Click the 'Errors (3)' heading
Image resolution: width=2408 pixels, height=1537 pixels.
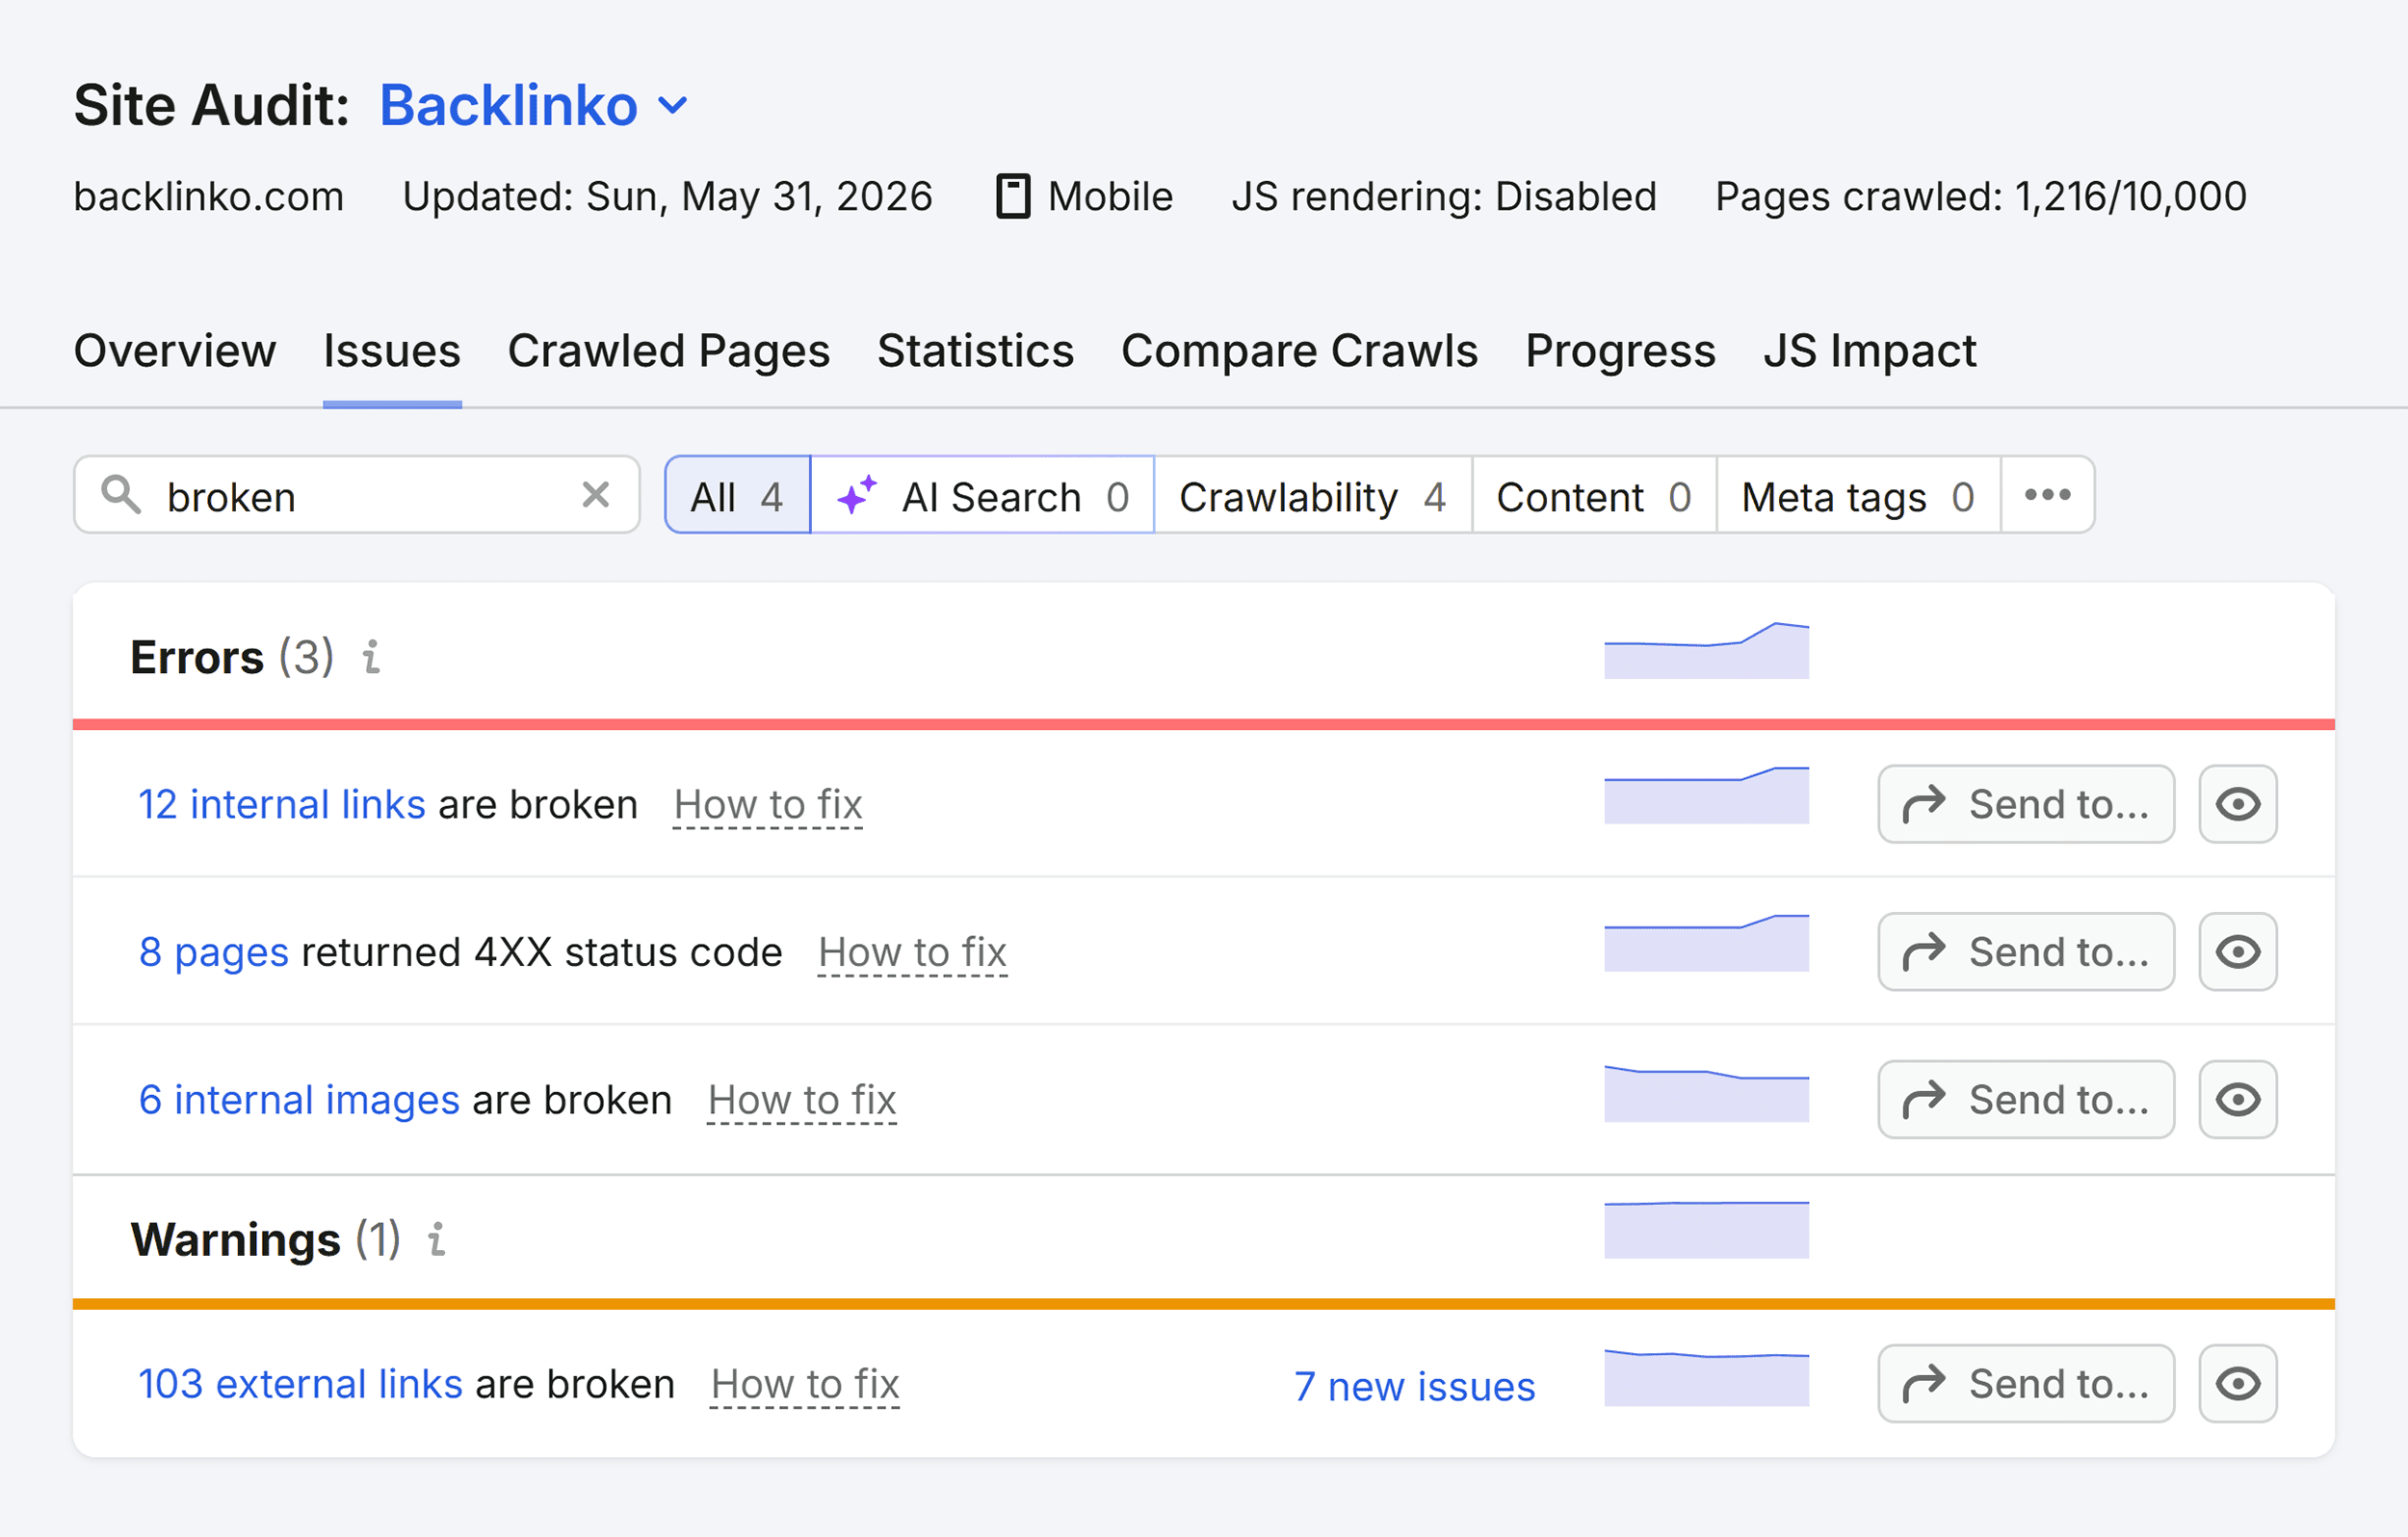[x=232, y=657]
